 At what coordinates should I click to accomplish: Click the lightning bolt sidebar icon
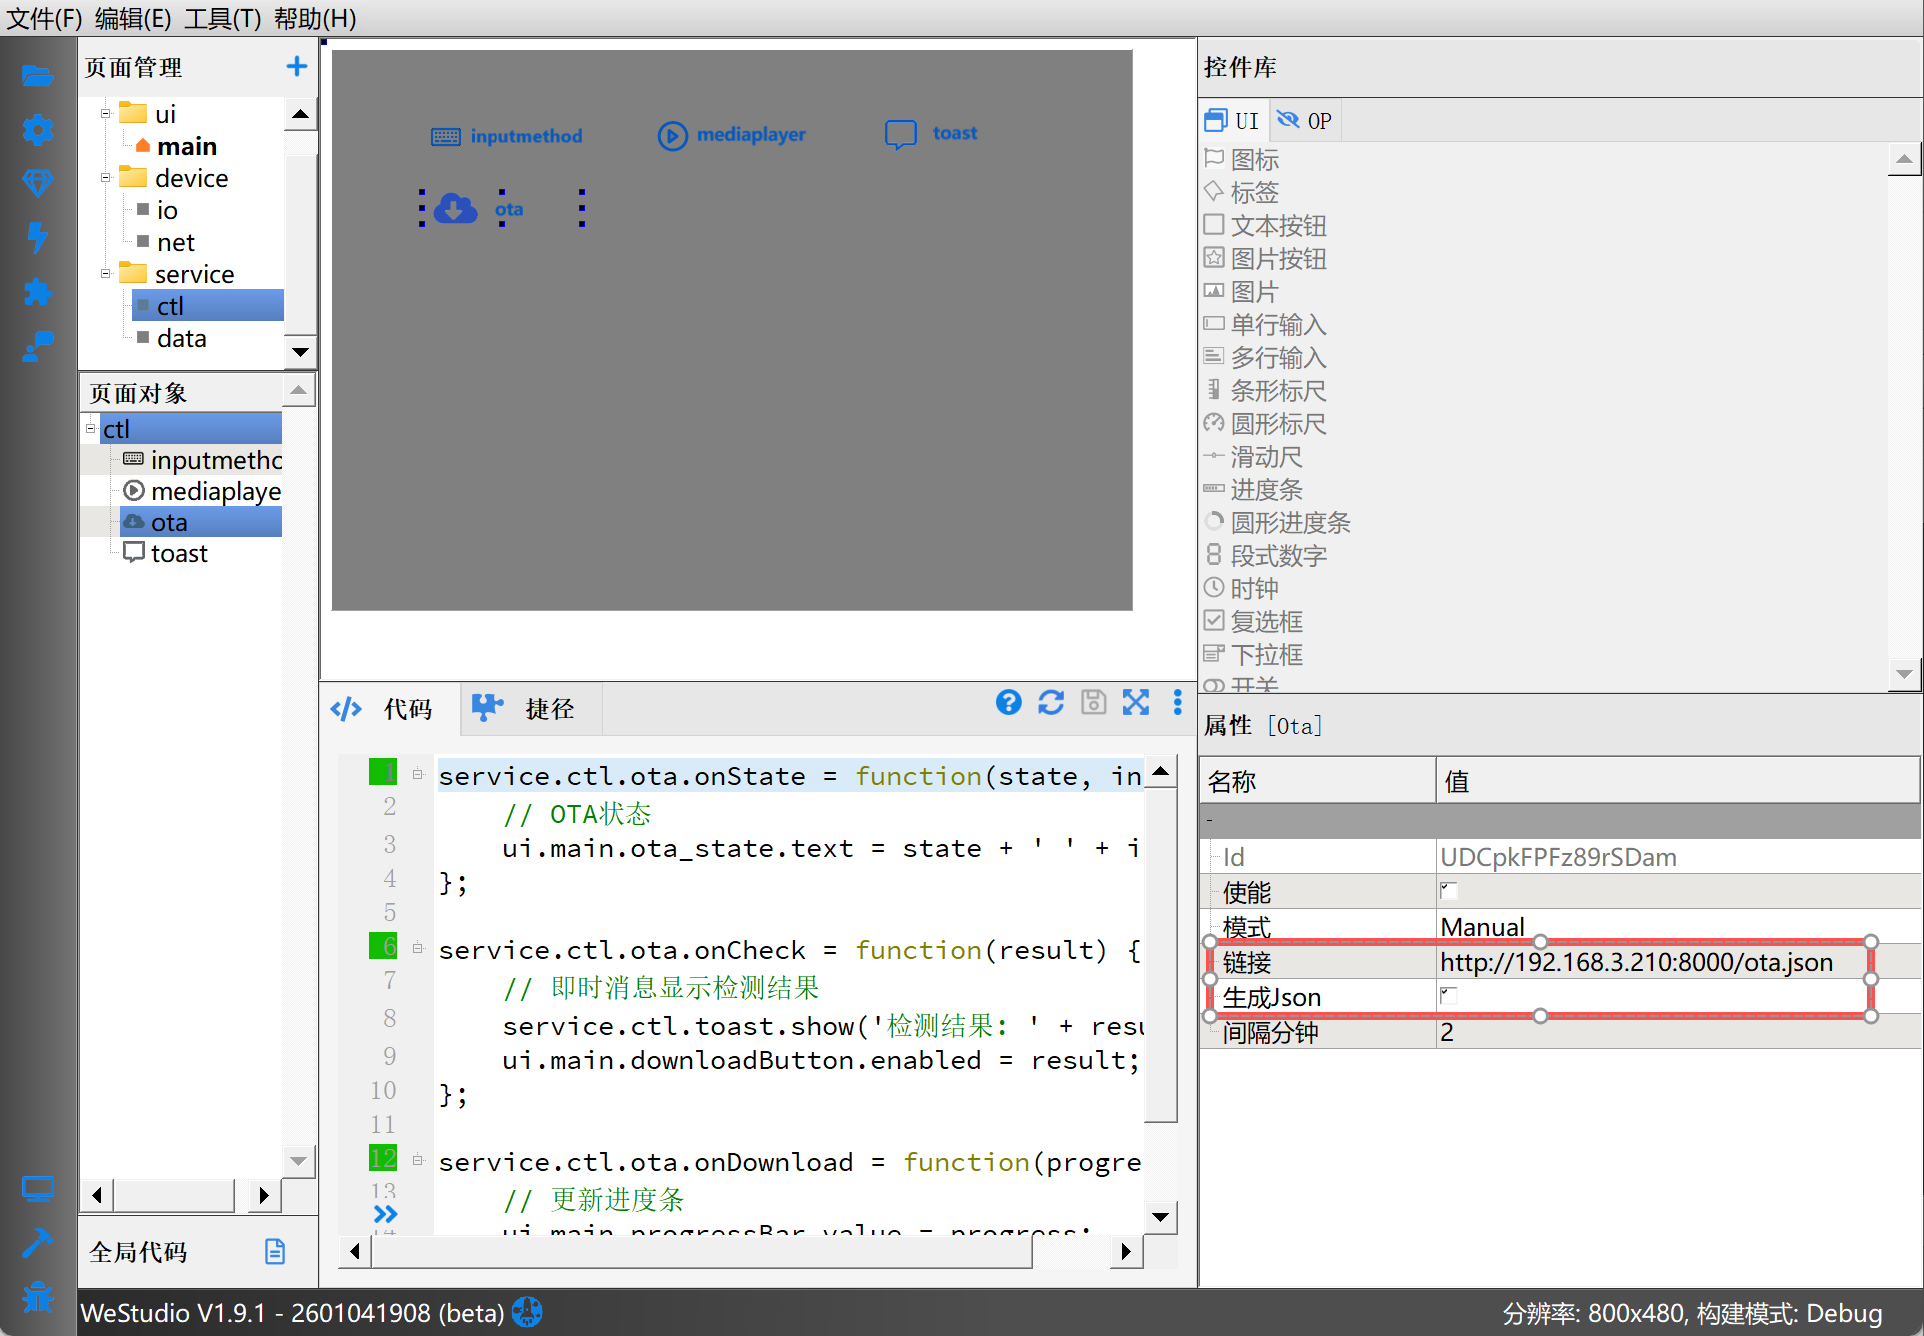37,237
